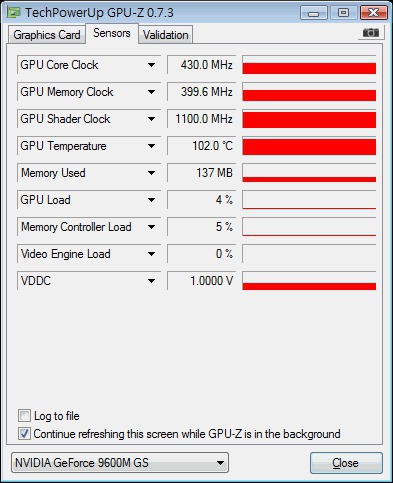This screenshot has height=483, width=393.
Task: Enable the Log to file checkbox
Action: click(x=24, y=416)
